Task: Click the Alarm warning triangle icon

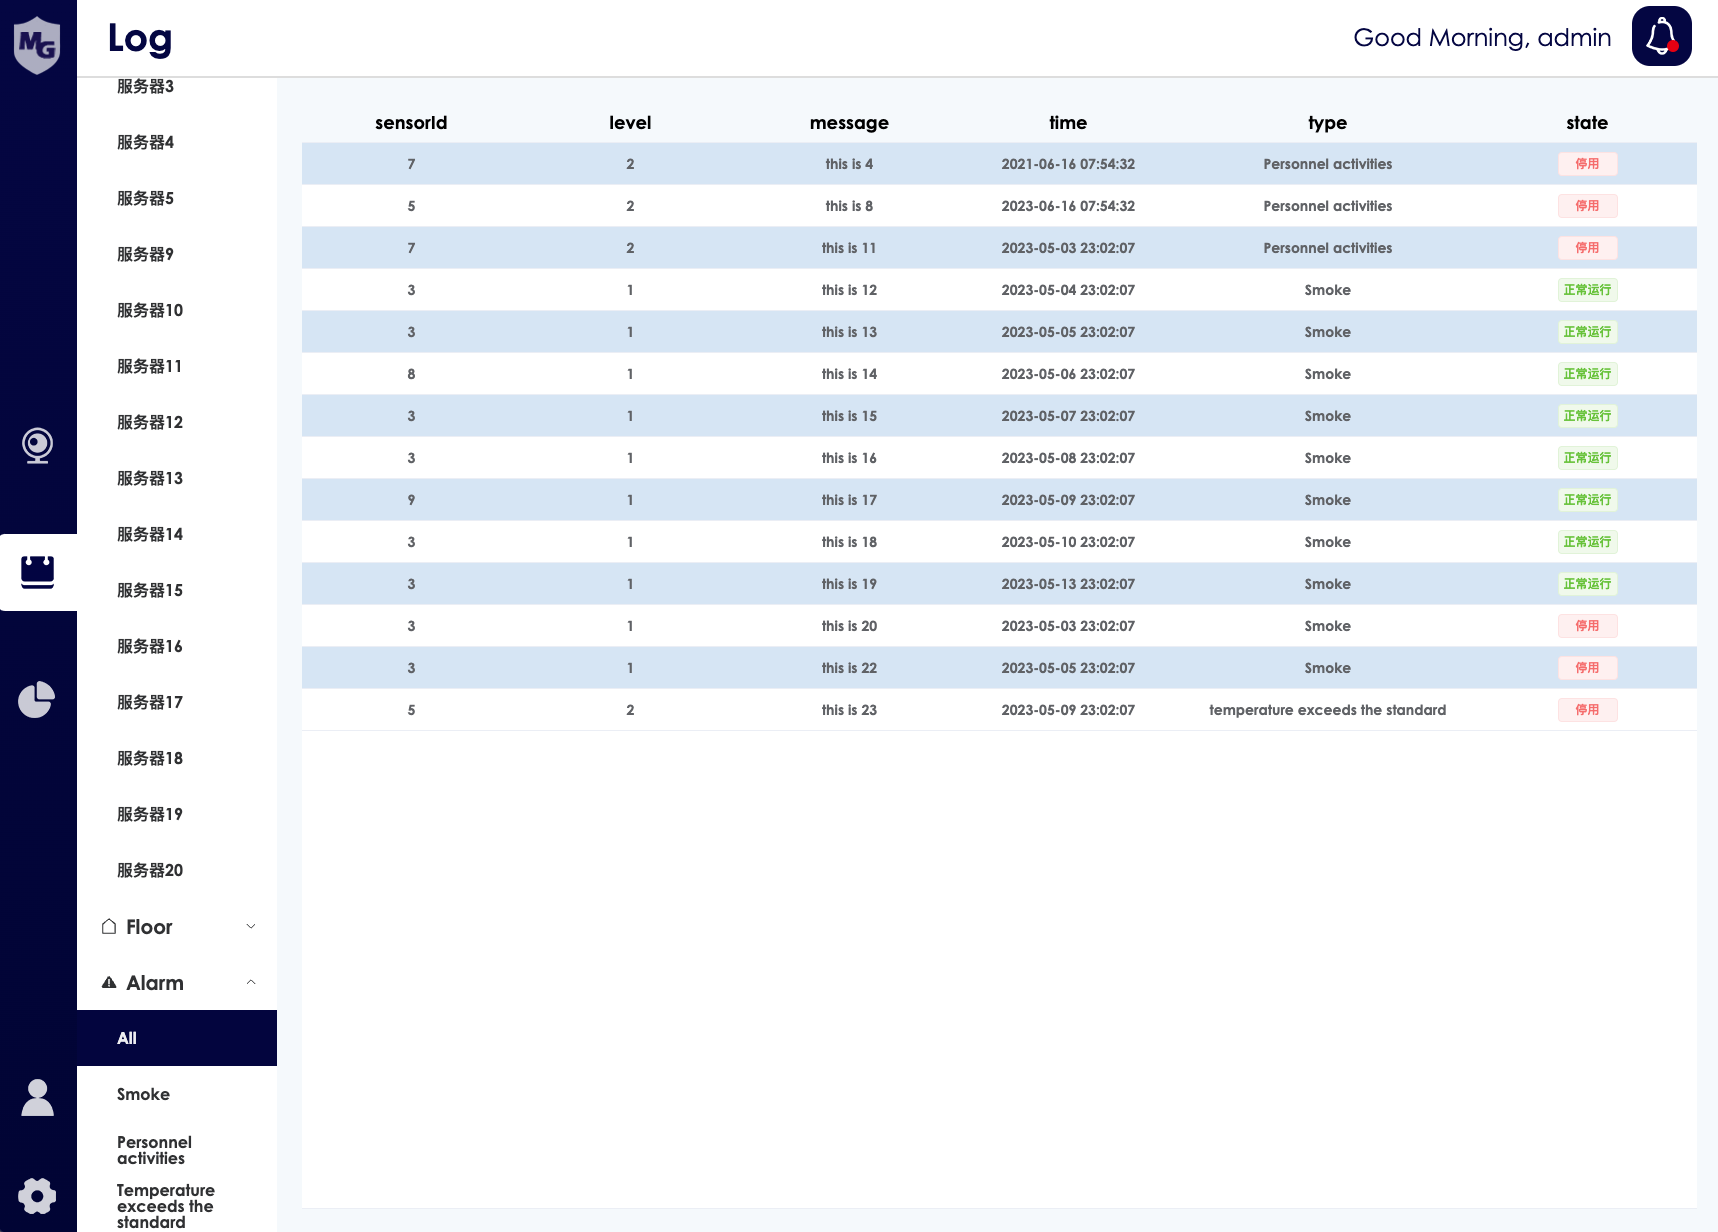Action: 109,983
